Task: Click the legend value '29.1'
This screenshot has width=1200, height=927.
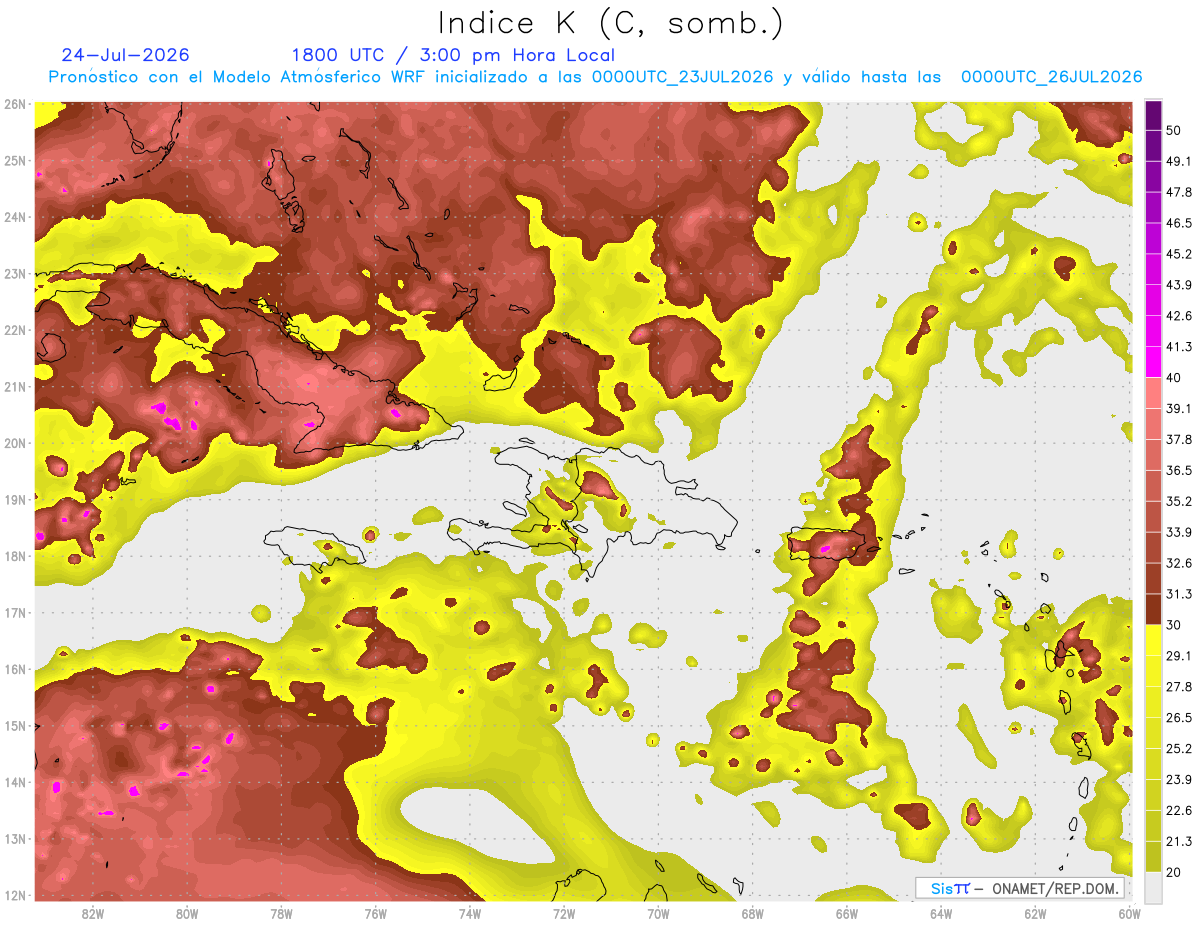Action: [1179, 656]
